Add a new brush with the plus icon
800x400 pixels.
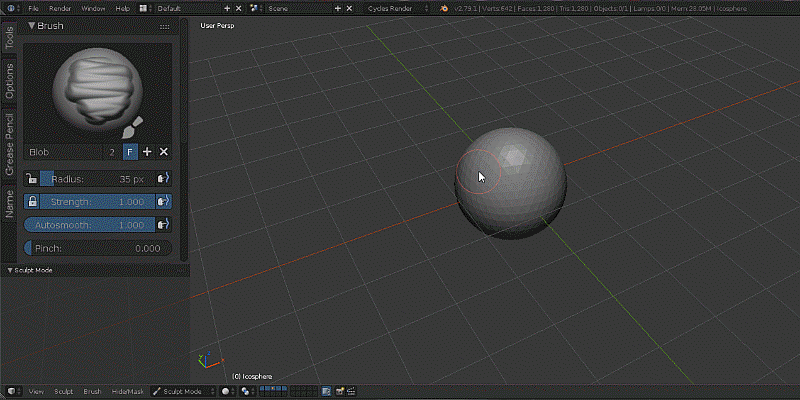(147, 151)
